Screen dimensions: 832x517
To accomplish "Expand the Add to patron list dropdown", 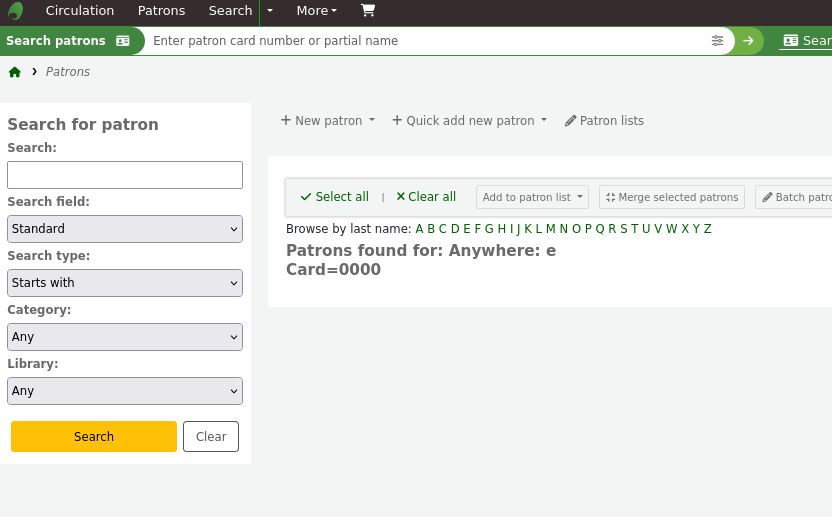I will pyautogui.click(x=532, y=197).
